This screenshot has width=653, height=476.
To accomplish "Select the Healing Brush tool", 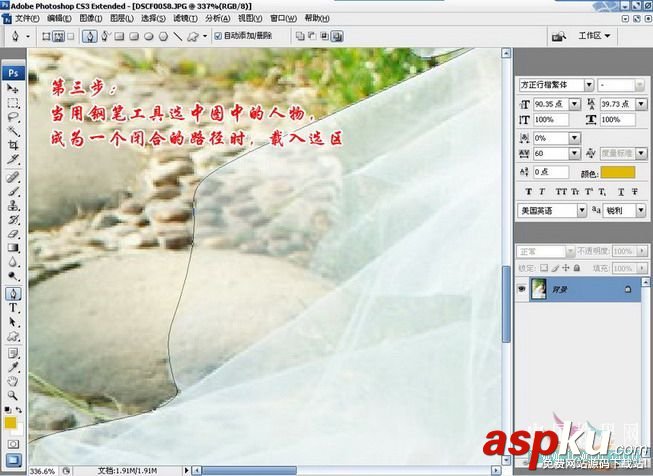I will 13,177.
